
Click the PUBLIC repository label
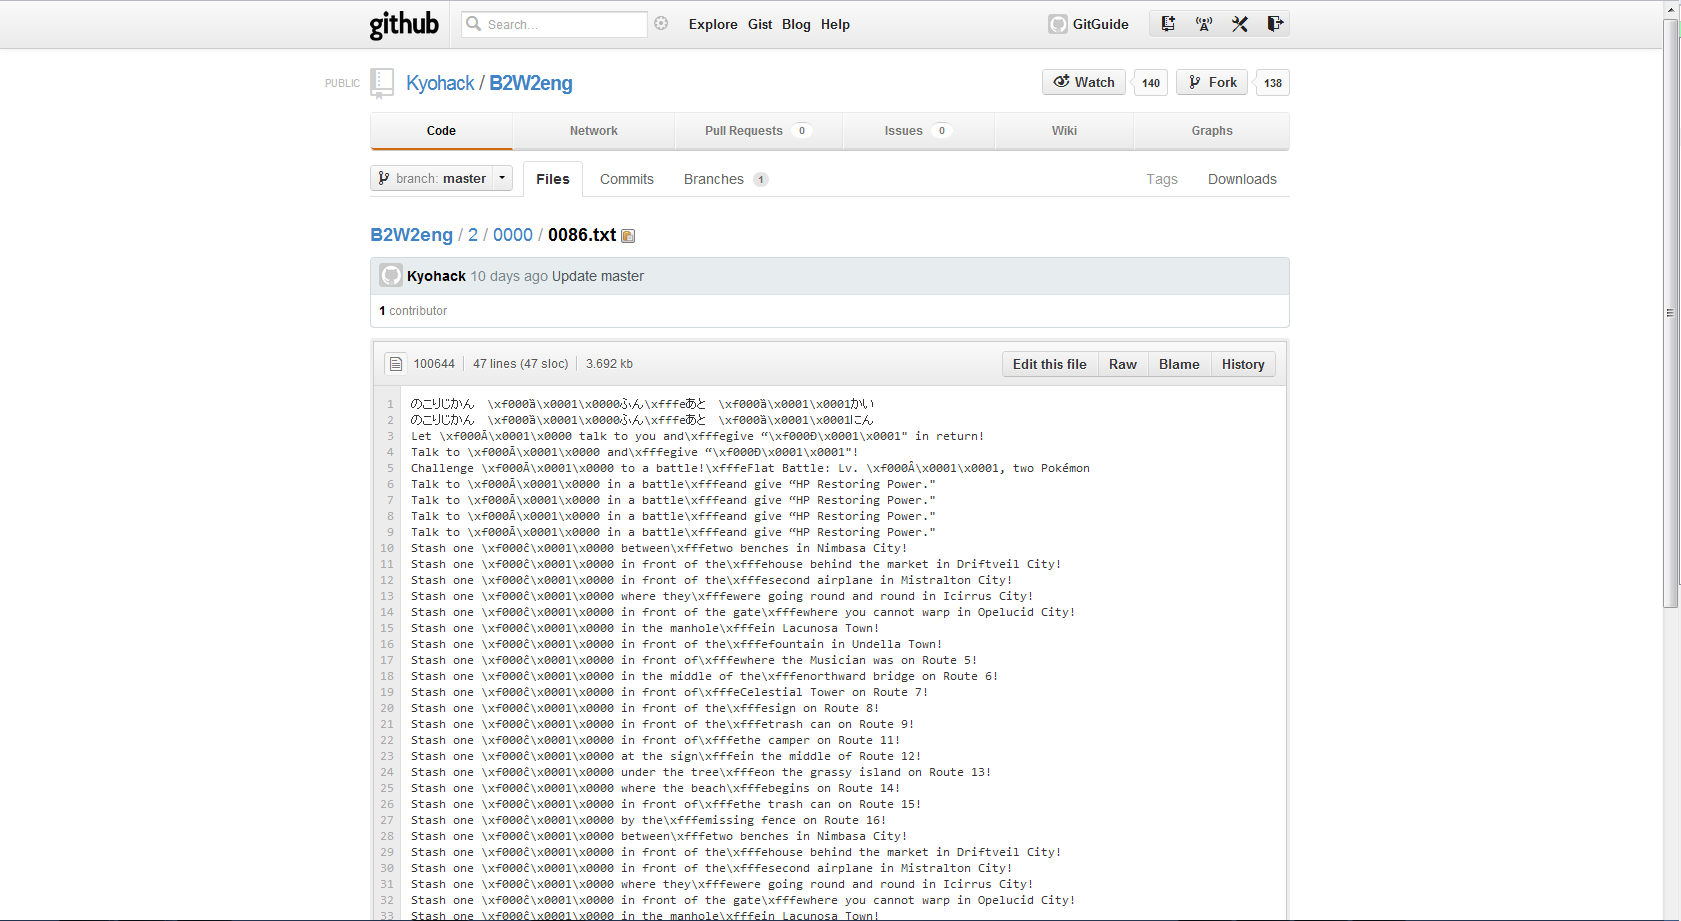point(342,84)
